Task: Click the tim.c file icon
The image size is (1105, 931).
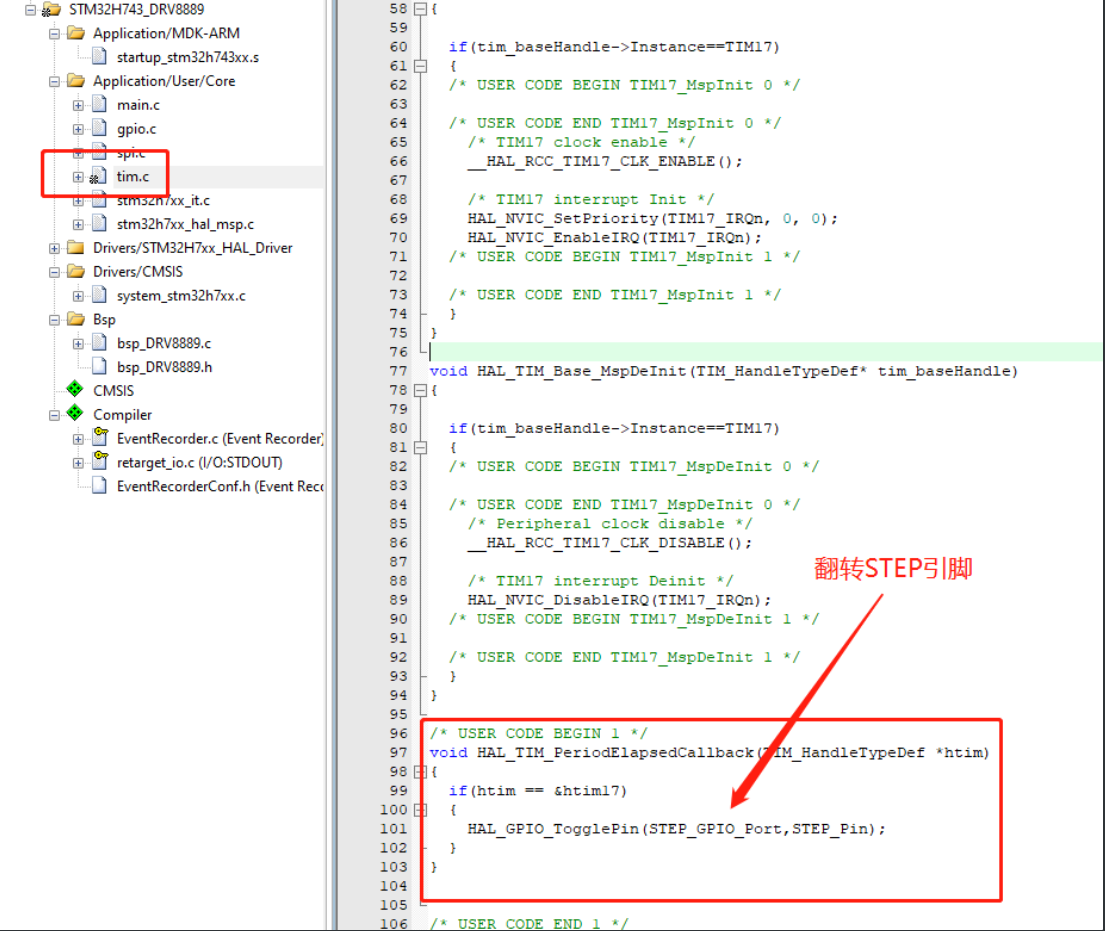Action: coord(99,175)
